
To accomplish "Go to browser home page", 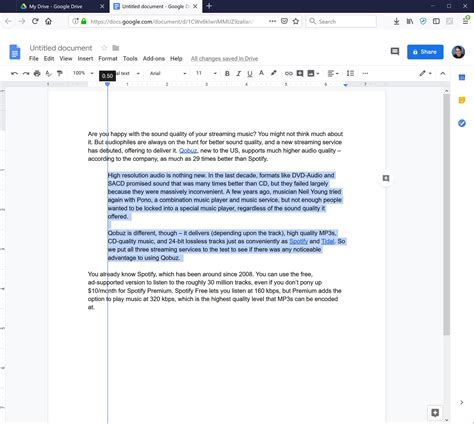I will point(48,21).
